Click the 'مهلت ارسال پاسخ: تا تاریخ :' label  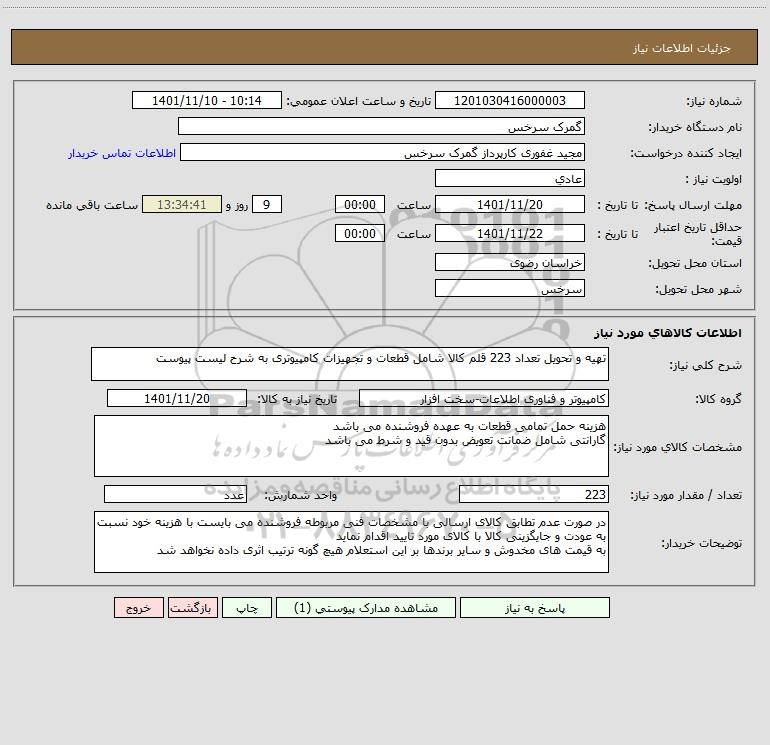point(669,205)
